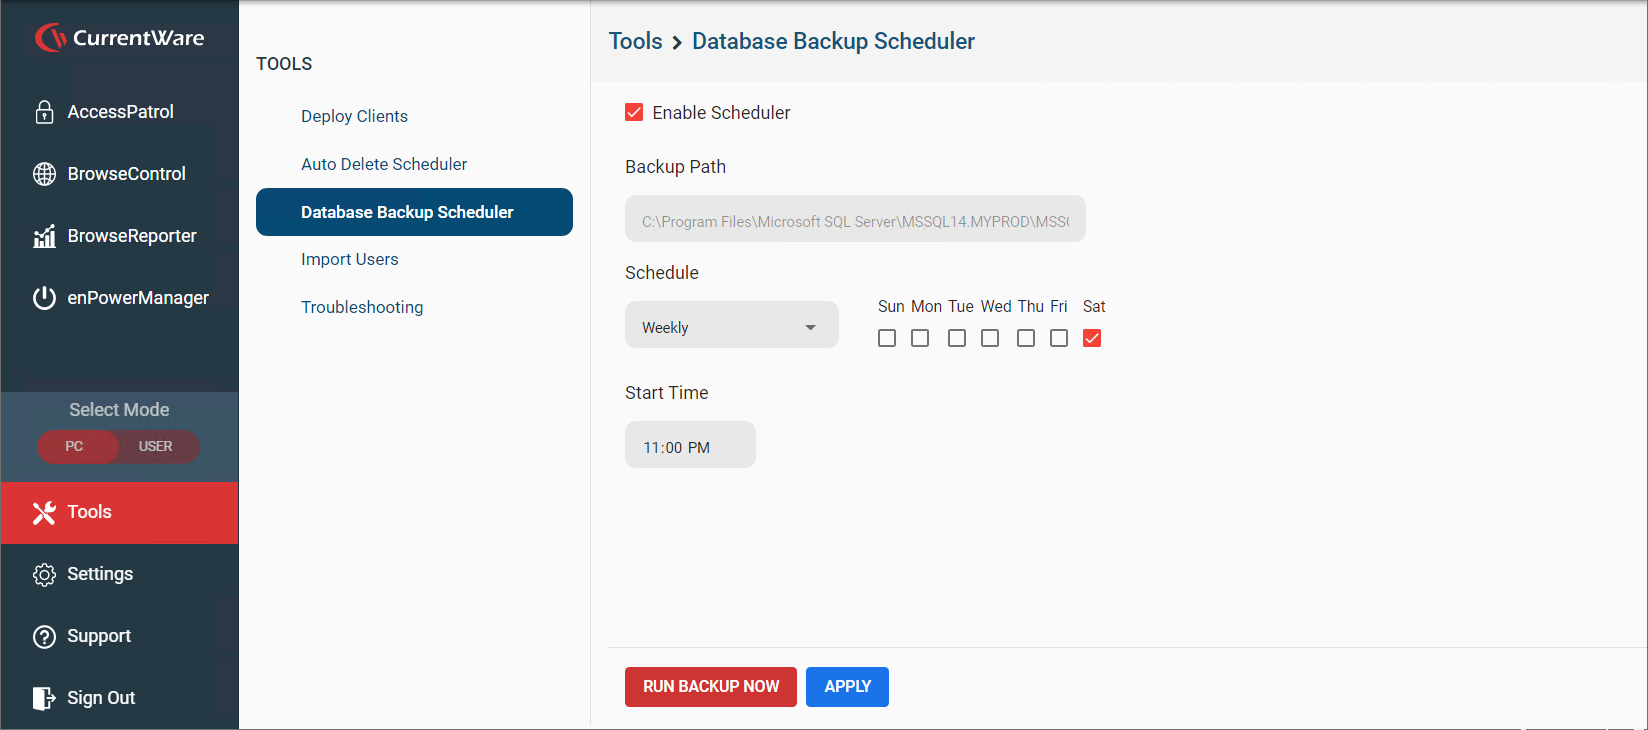The height and width of the screenshot is (730, 1648).
Task: Click the Tools wrench icon
Action: coord(44,512)
